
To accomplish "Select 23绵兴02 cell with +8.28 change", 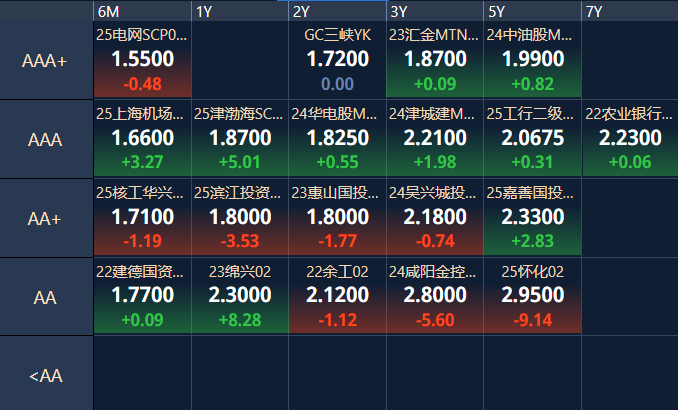I will (239, 296).
